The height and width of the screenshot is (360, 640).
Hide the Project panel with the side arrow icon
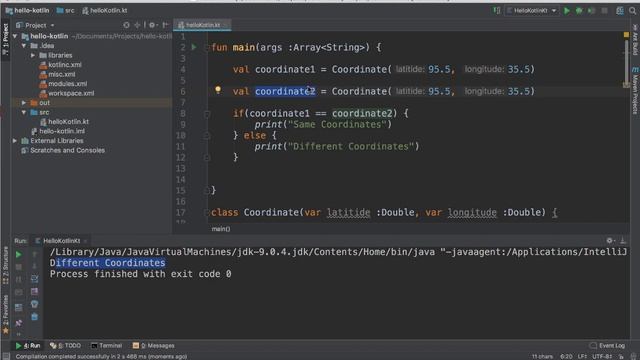[x=165, y=25]
